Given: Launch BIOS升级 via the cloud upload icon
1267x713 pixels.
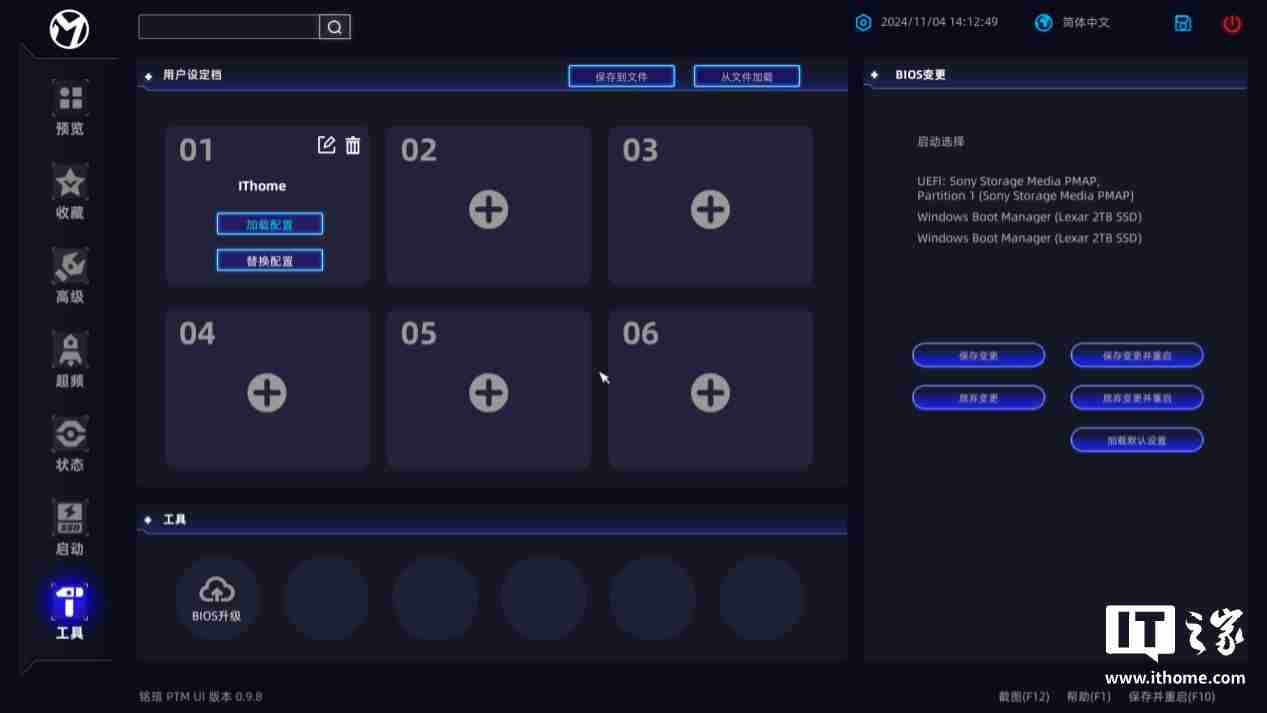Looking at the screenshot, I should pos(216,591).
